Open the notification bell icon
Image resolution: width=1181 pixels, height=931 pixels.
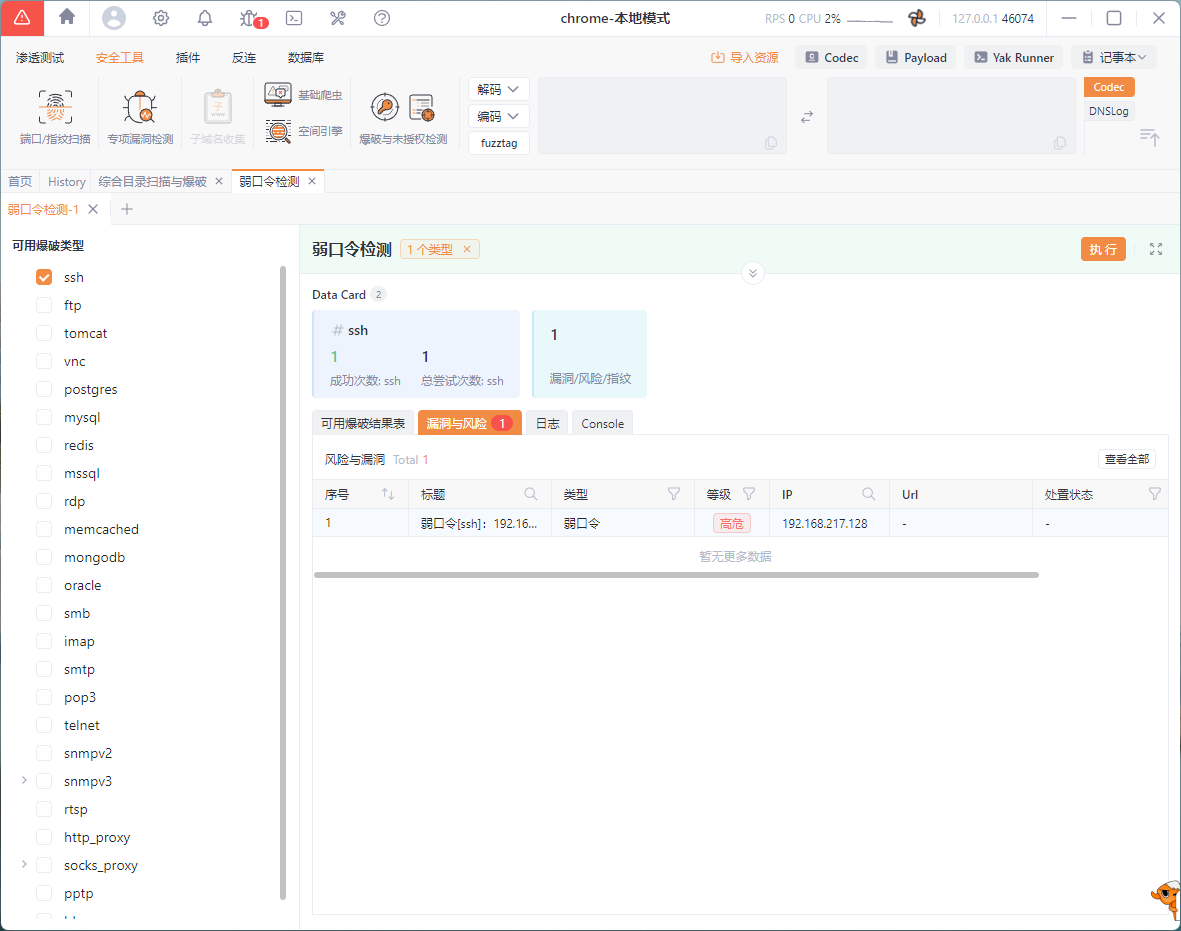point(205,18)
